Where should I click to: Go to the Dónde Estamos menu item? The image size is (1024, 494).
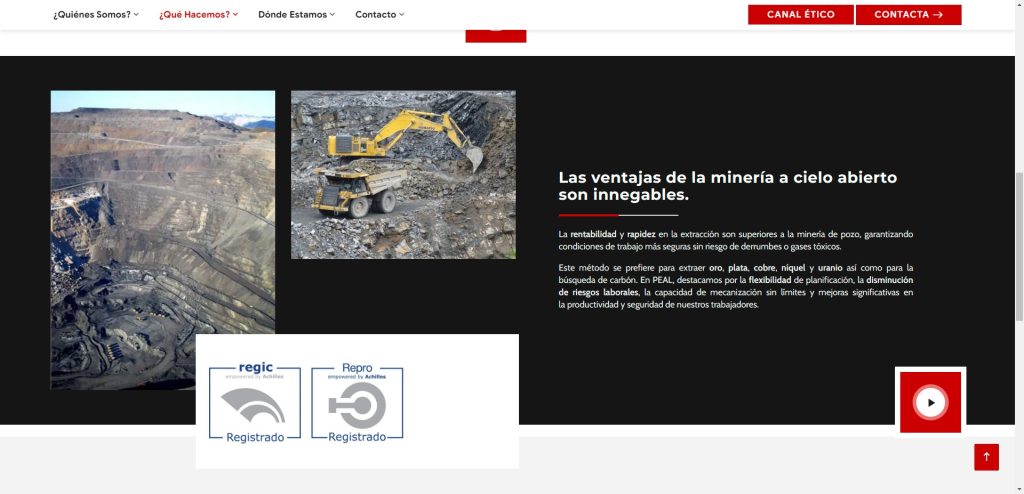pyautogui.click(x=292, y=15)
